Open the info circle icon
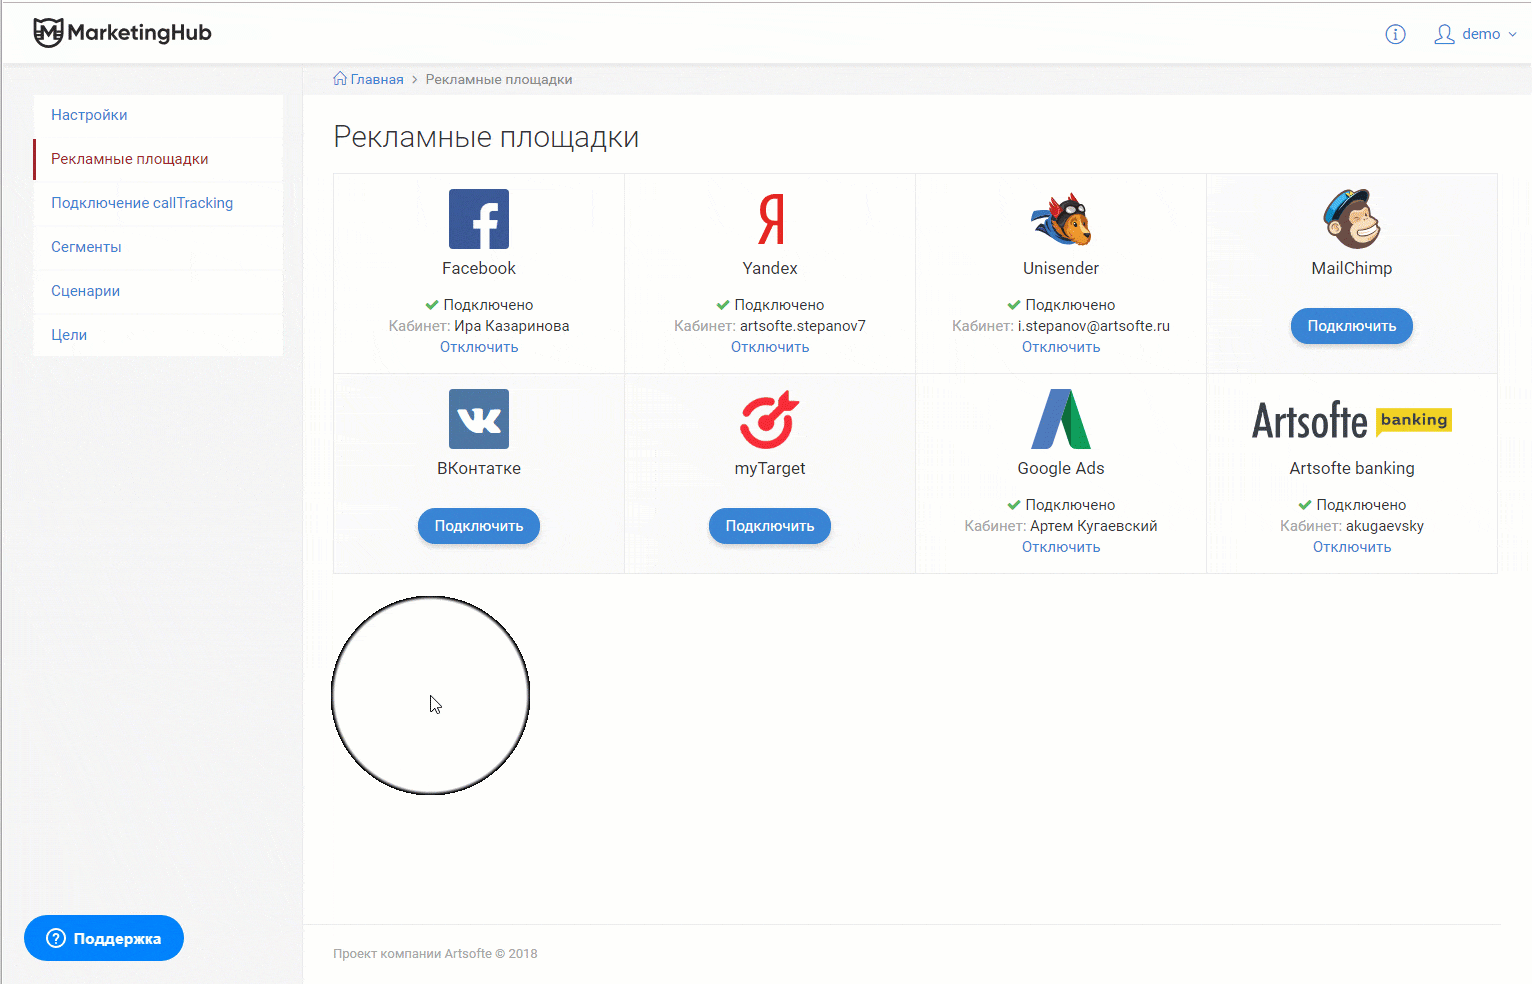The image size is (1532, 984). point(1395,34)
